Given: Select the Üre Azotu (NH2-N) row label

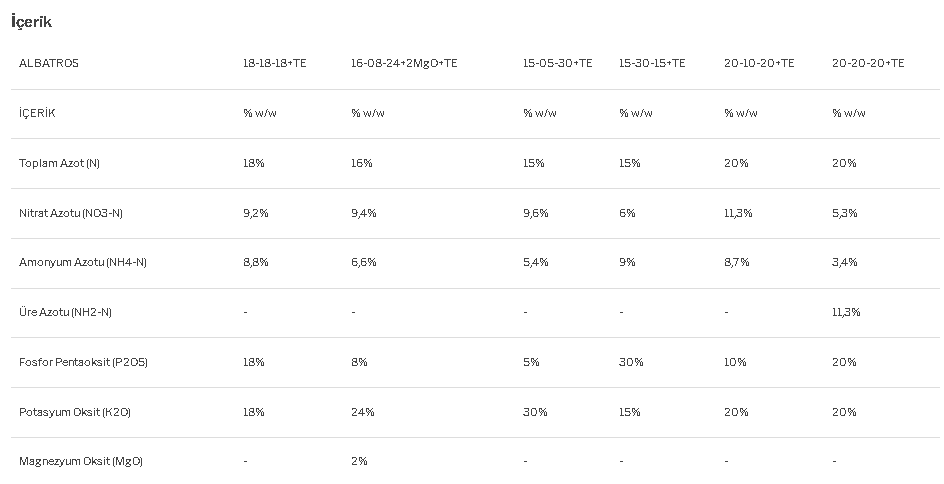Looking at the screenshot, I should [65, 312].
